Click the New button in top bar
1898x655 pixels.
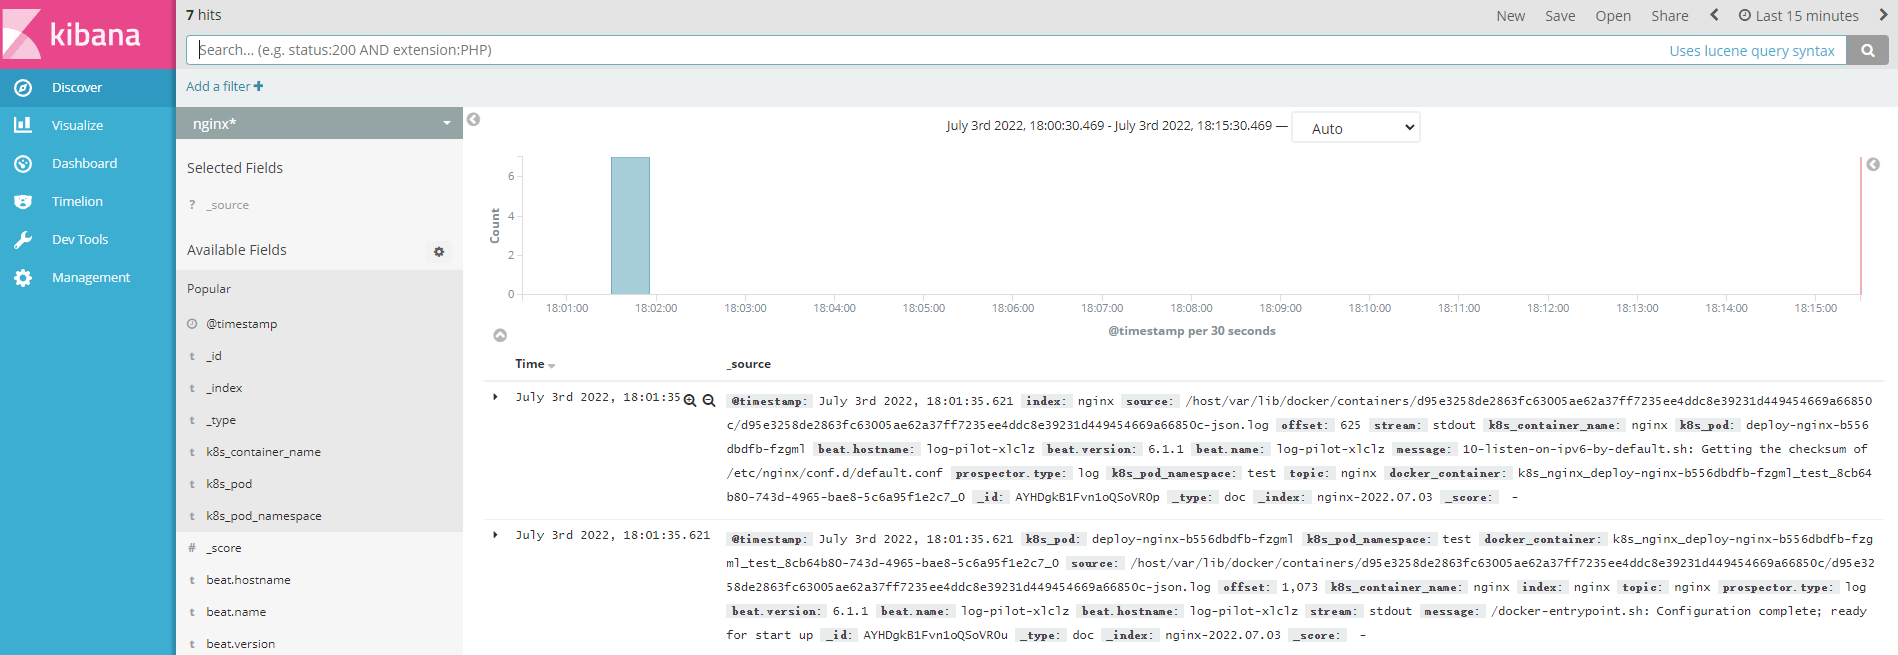[1510, 16]
